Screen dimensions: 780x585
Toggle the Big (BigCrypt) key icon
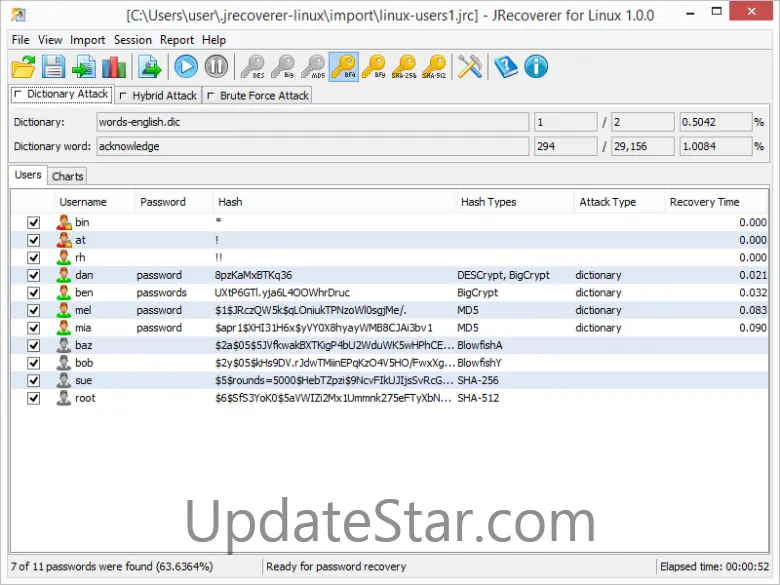283,67
